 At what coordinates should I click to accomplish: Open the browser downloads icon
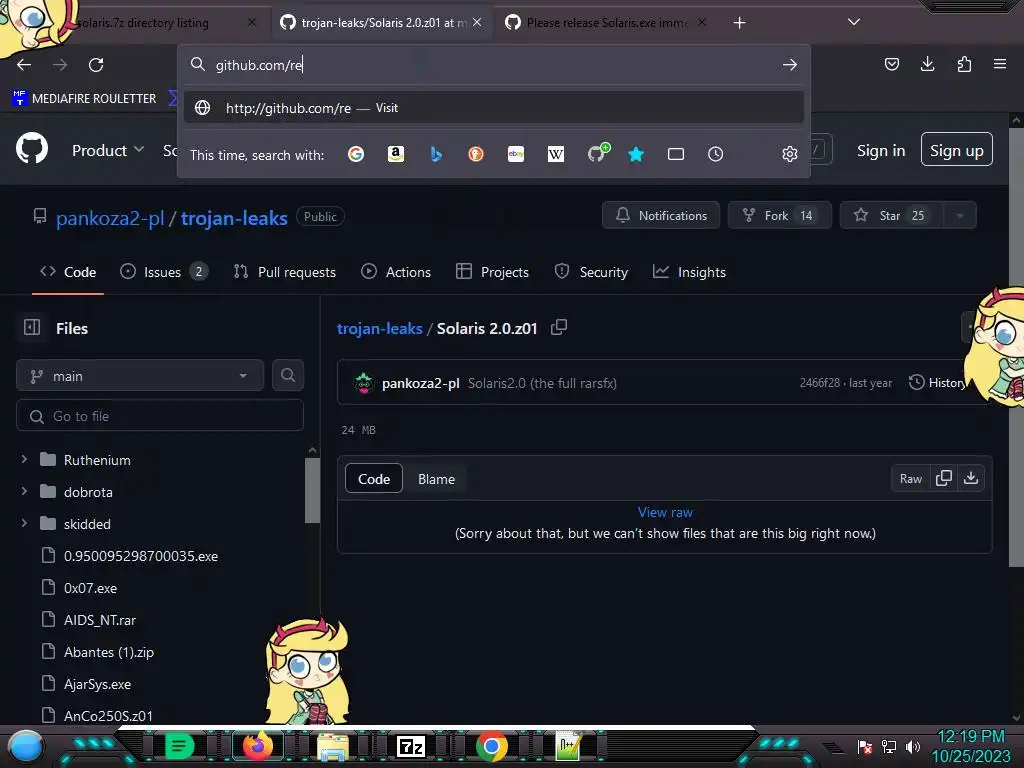pos(927,64)
